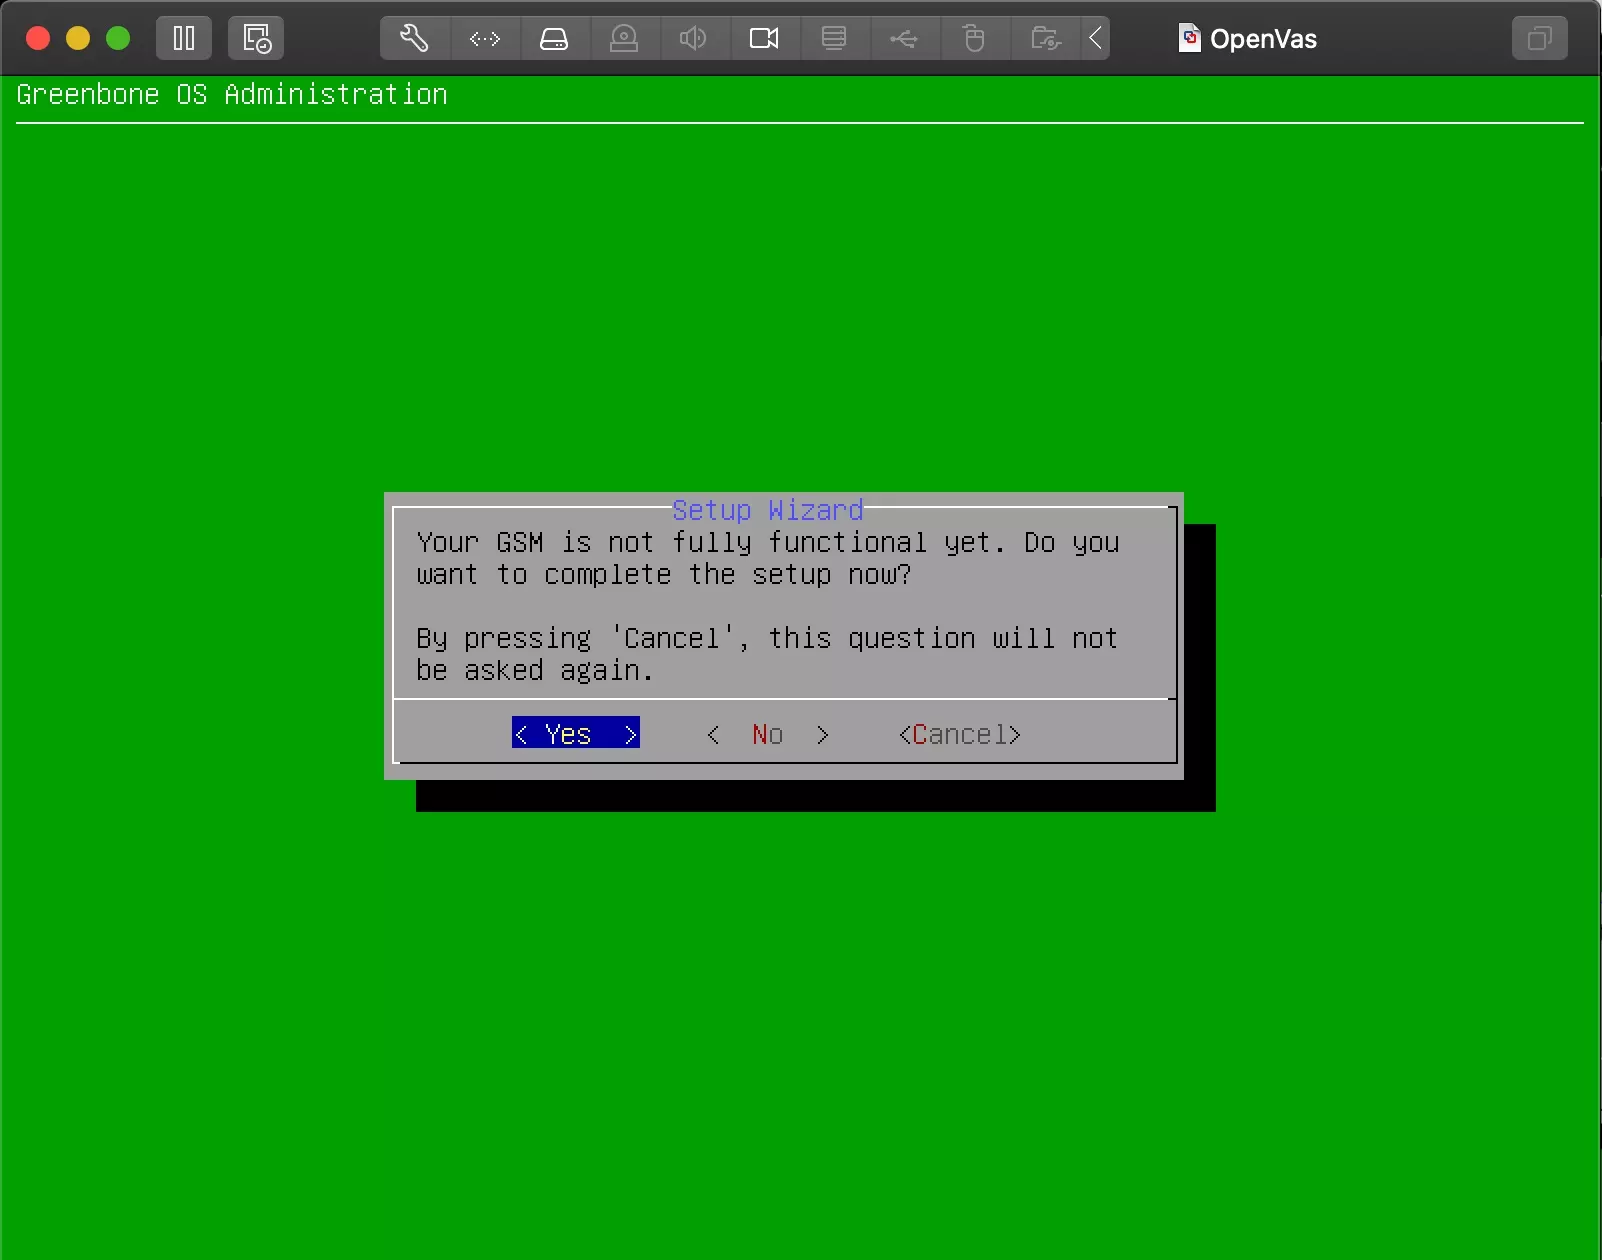Toggle the sound speaker icon

694,39
